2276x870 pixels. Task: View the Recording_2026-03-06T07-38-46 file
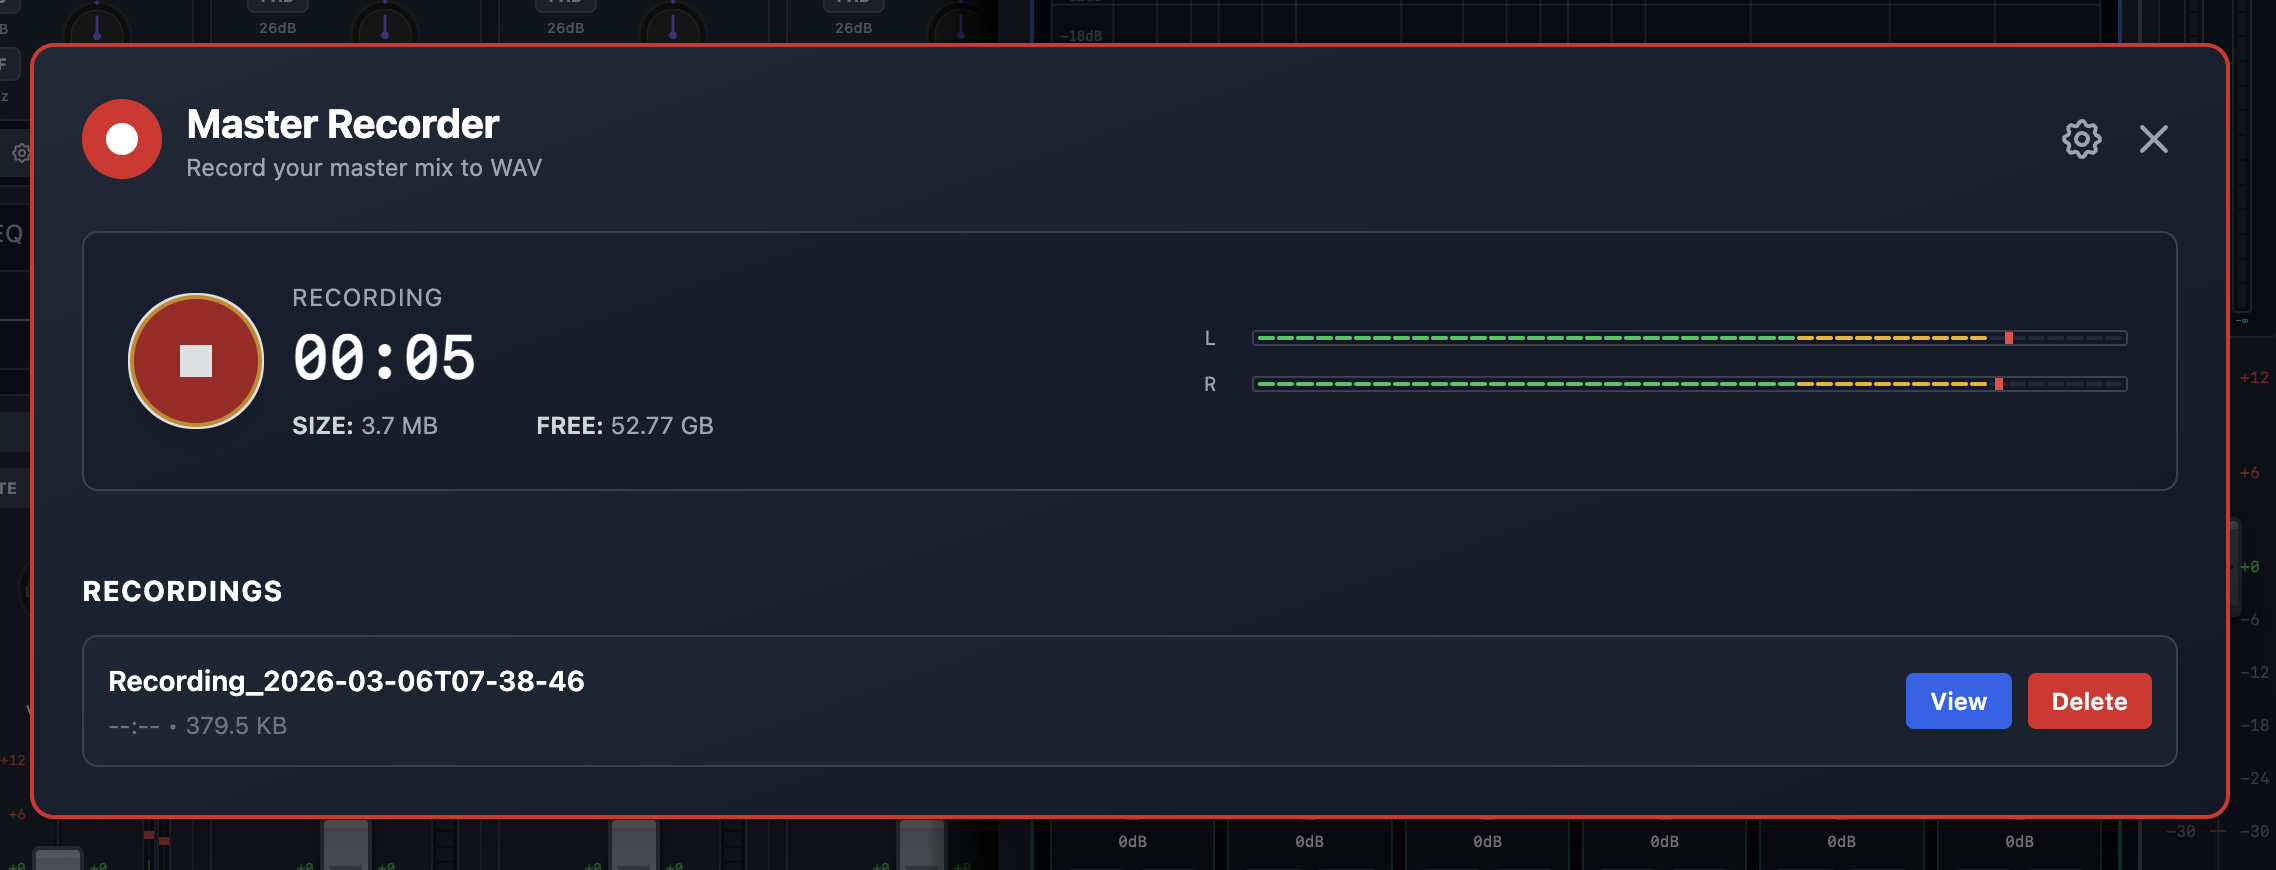click(1957, 701)
